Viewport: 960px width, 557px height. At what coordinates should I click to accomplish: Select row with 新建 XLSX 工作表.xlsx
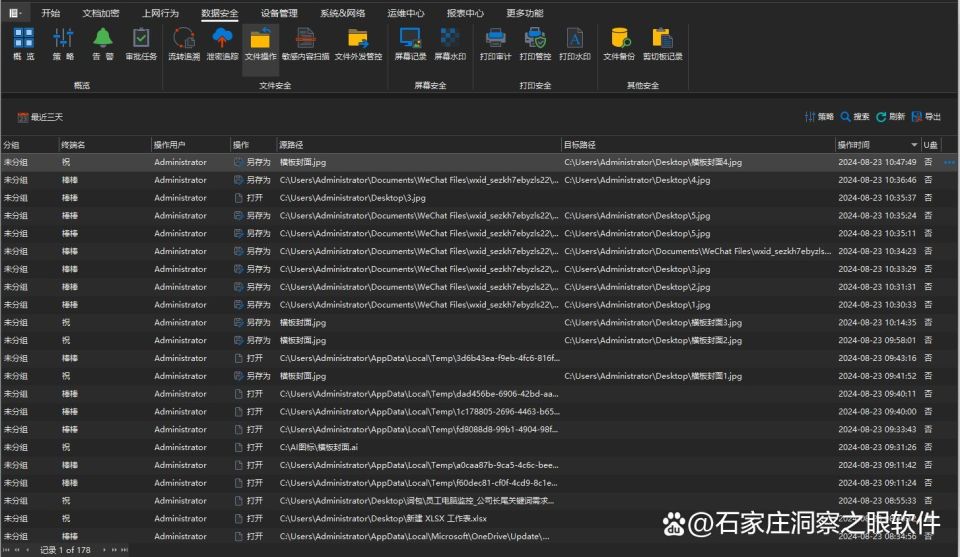(x=478, y=518)
